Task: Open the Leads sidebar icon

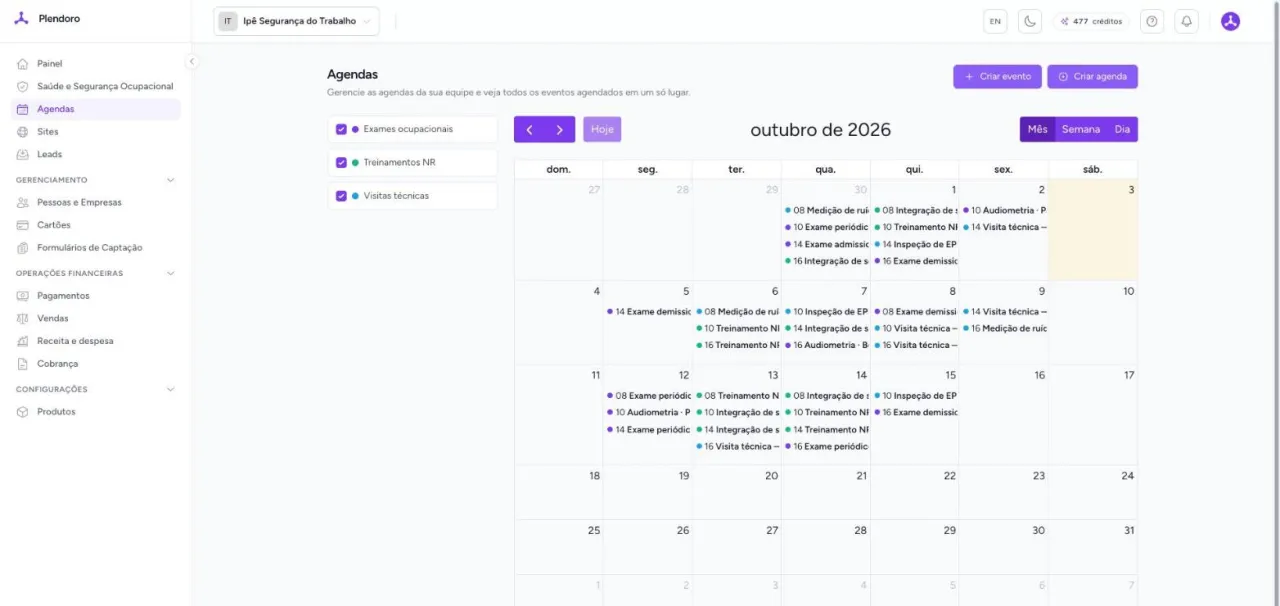Action: click(x=23, y=155)
